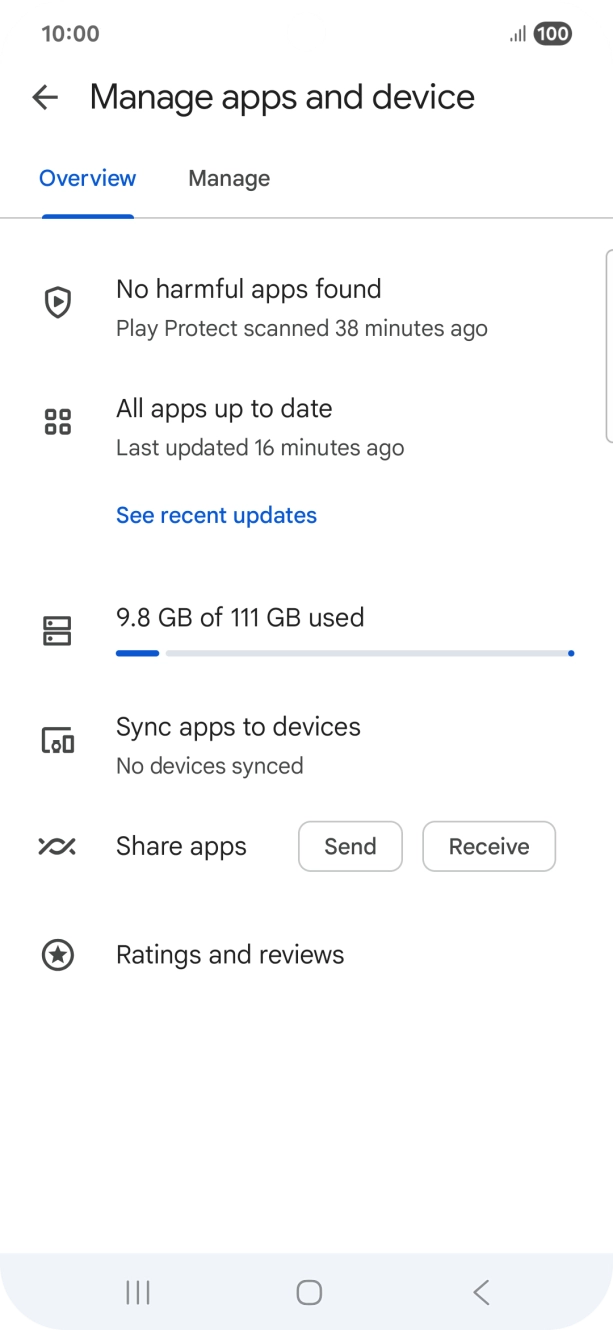Tap the Sync apps to devices icon
This screenshot has width=613, height=1330.
click(x=58, y=741)
